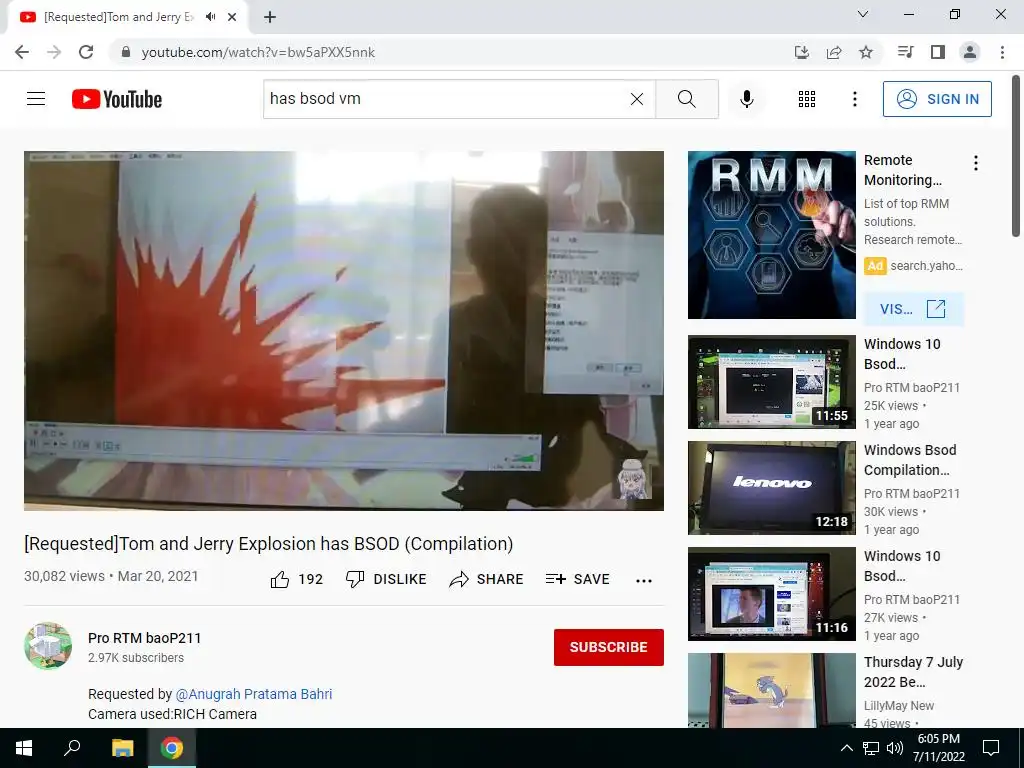The image size is (1024, 768).
Task: Open the media controls icon in Chrome
Action: coord(905,52)
